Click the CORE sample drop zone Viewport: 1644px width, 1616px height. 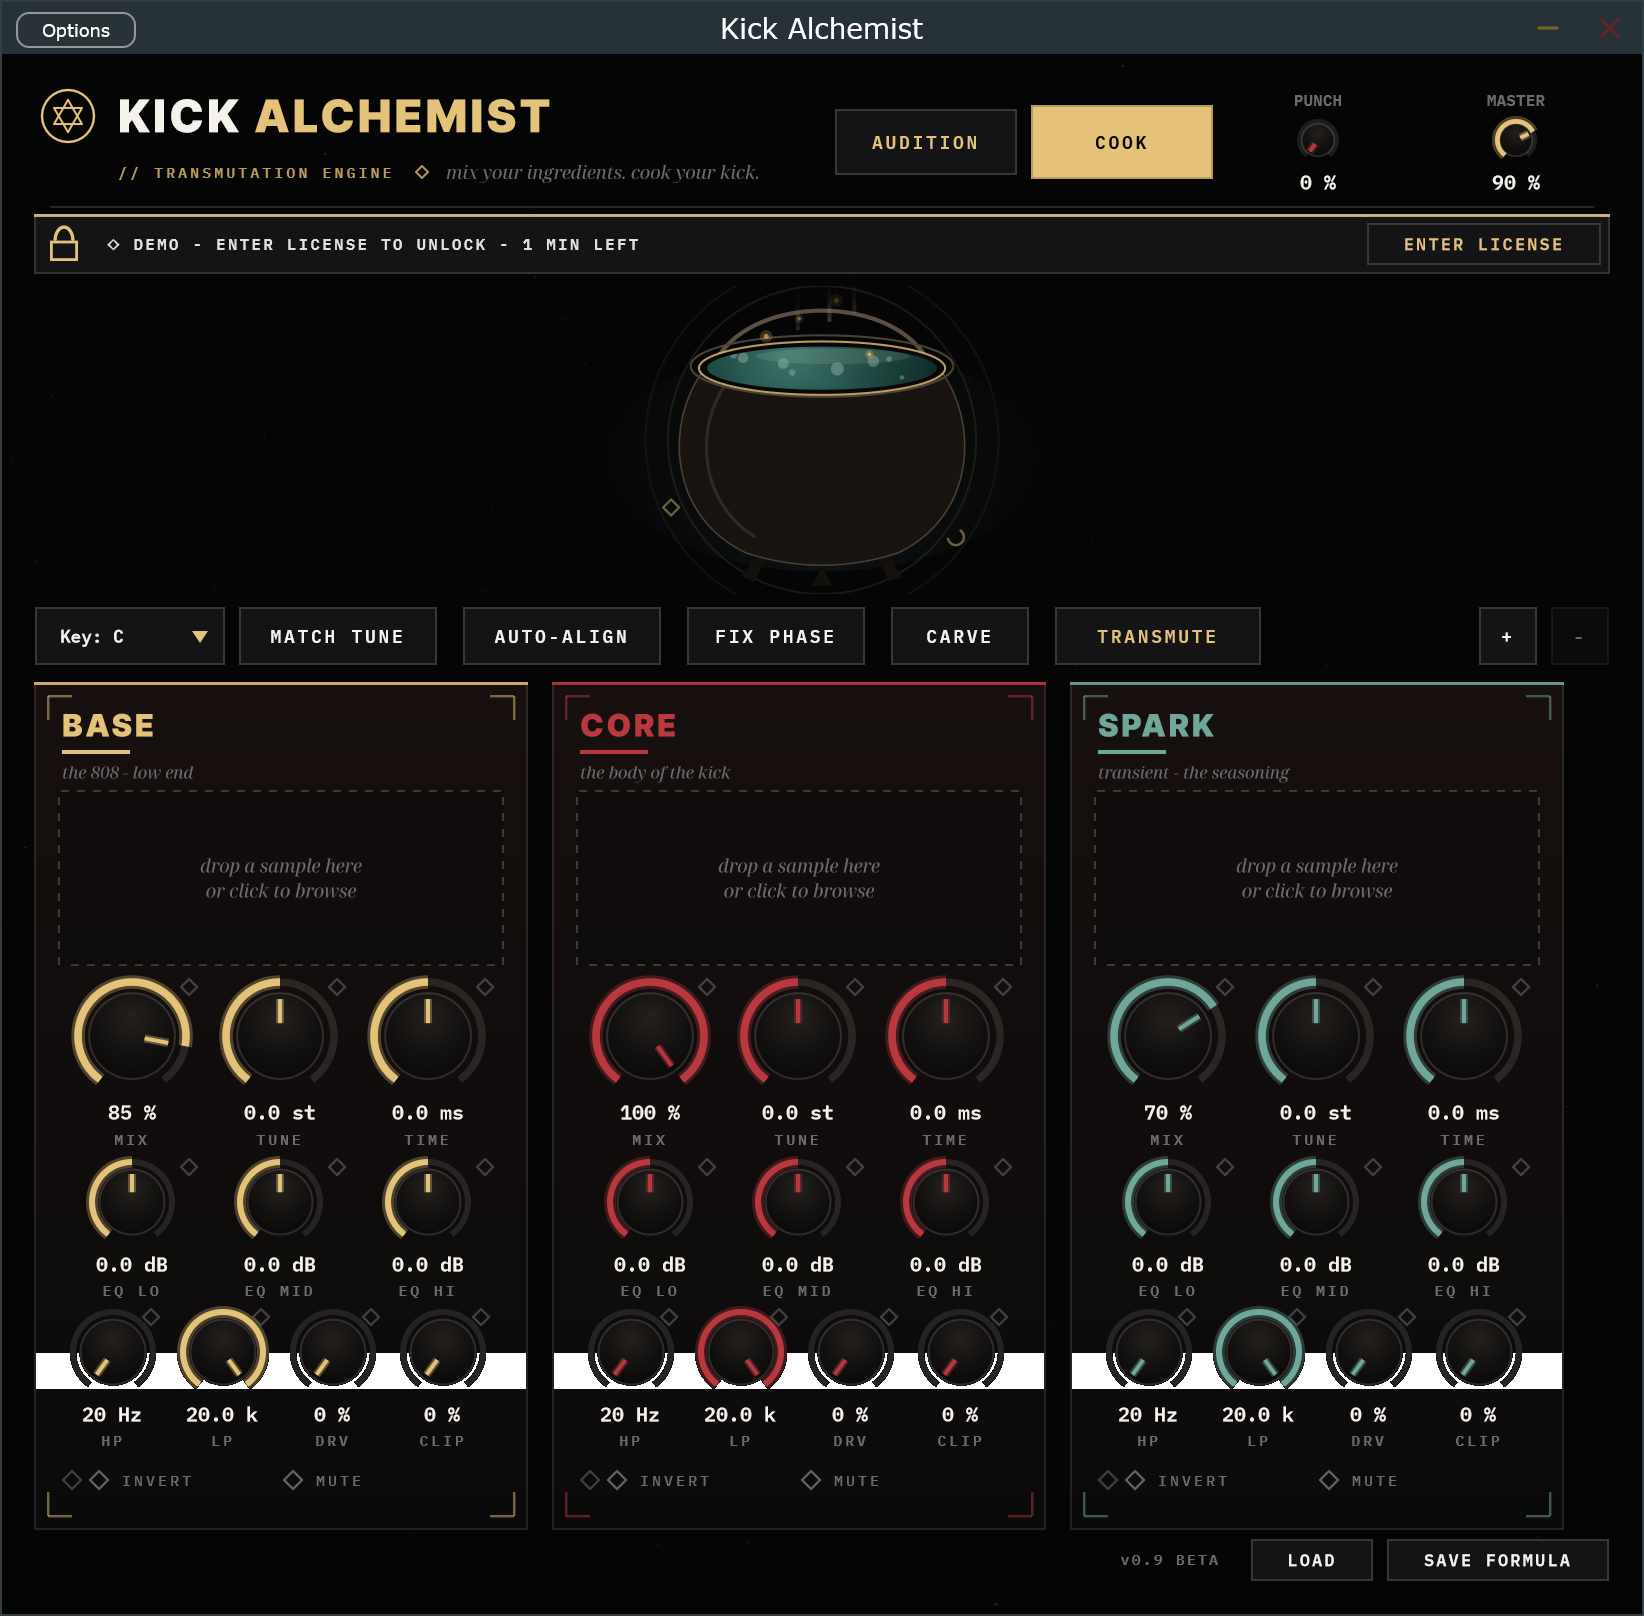pos(799,878)
